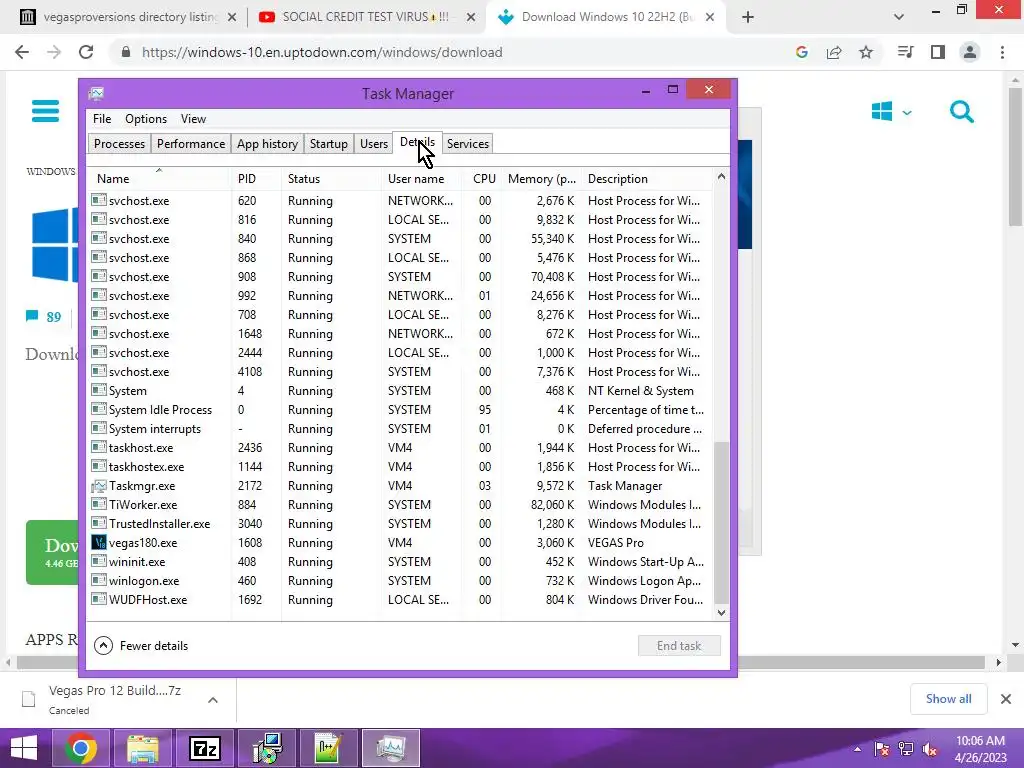
Task: Sort by the Name column header
Action: 159,178
